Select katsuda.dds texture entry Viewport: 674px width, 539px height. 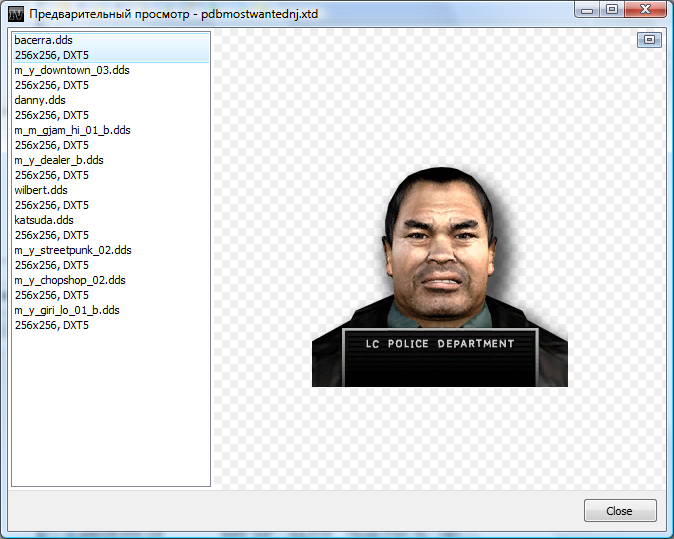[x=111, y=228]
